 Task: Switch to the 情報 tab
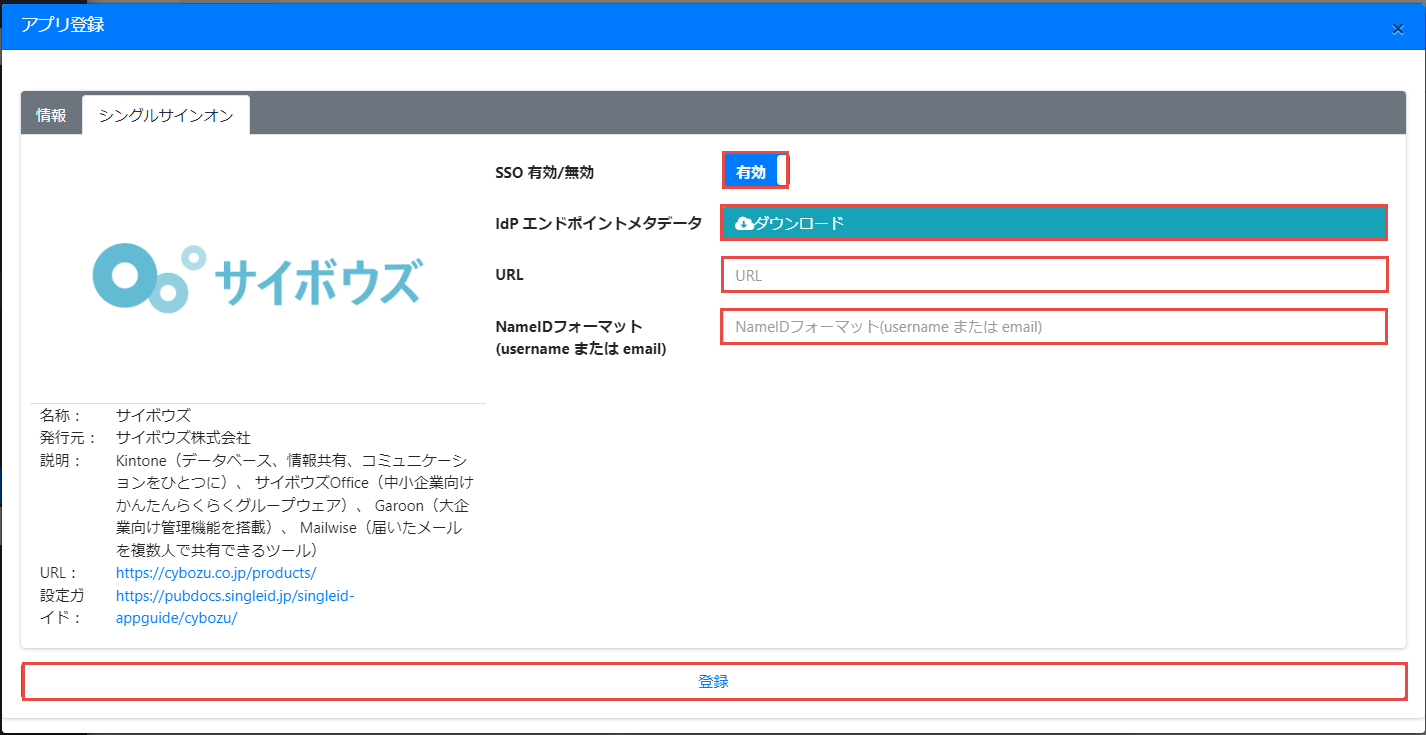[x=51, y=115]
